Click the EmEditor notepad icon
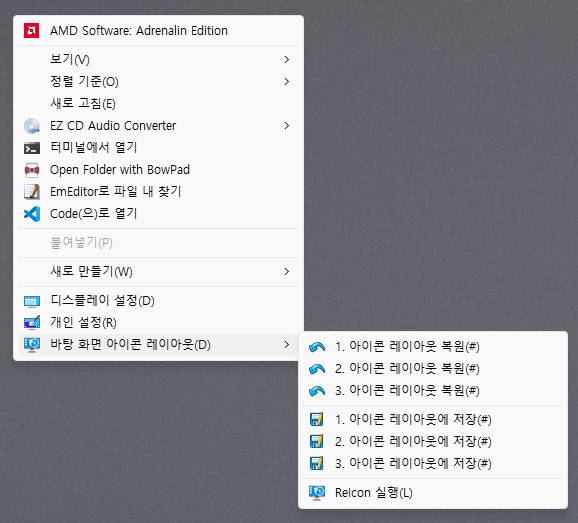The width and height of the screenshot is (578, 523). pyautogui.click(x=32, y=192)
